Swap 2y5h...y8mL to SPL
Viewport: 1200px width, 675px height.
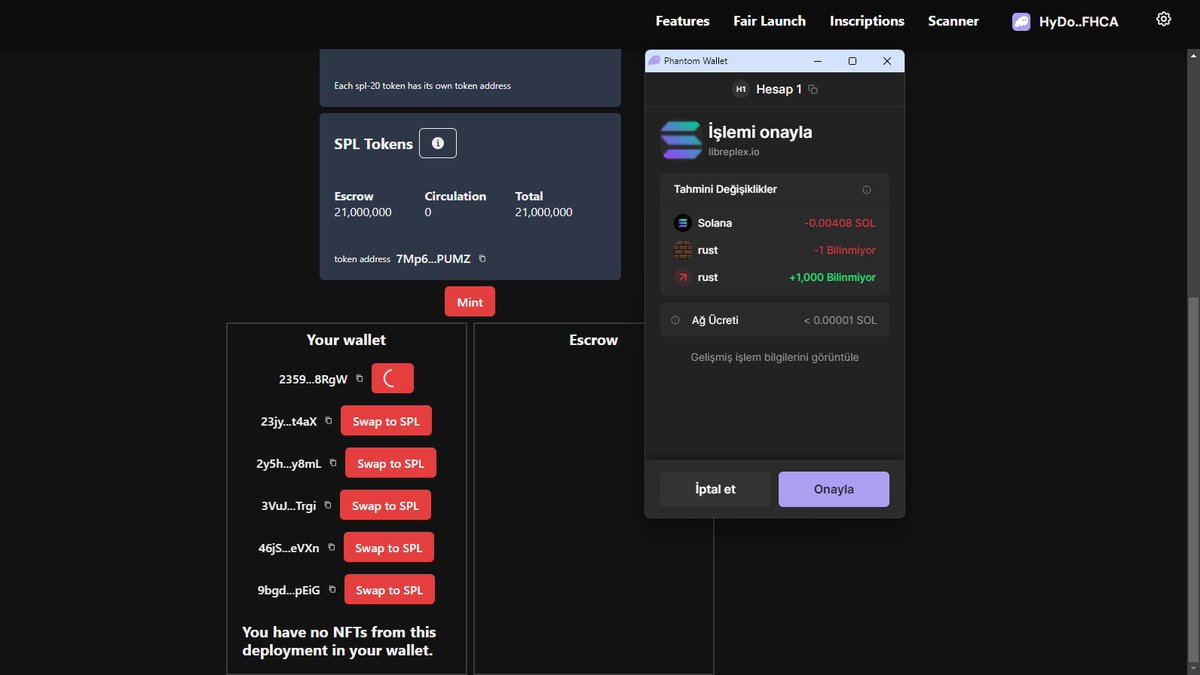(x=391, y=463)
